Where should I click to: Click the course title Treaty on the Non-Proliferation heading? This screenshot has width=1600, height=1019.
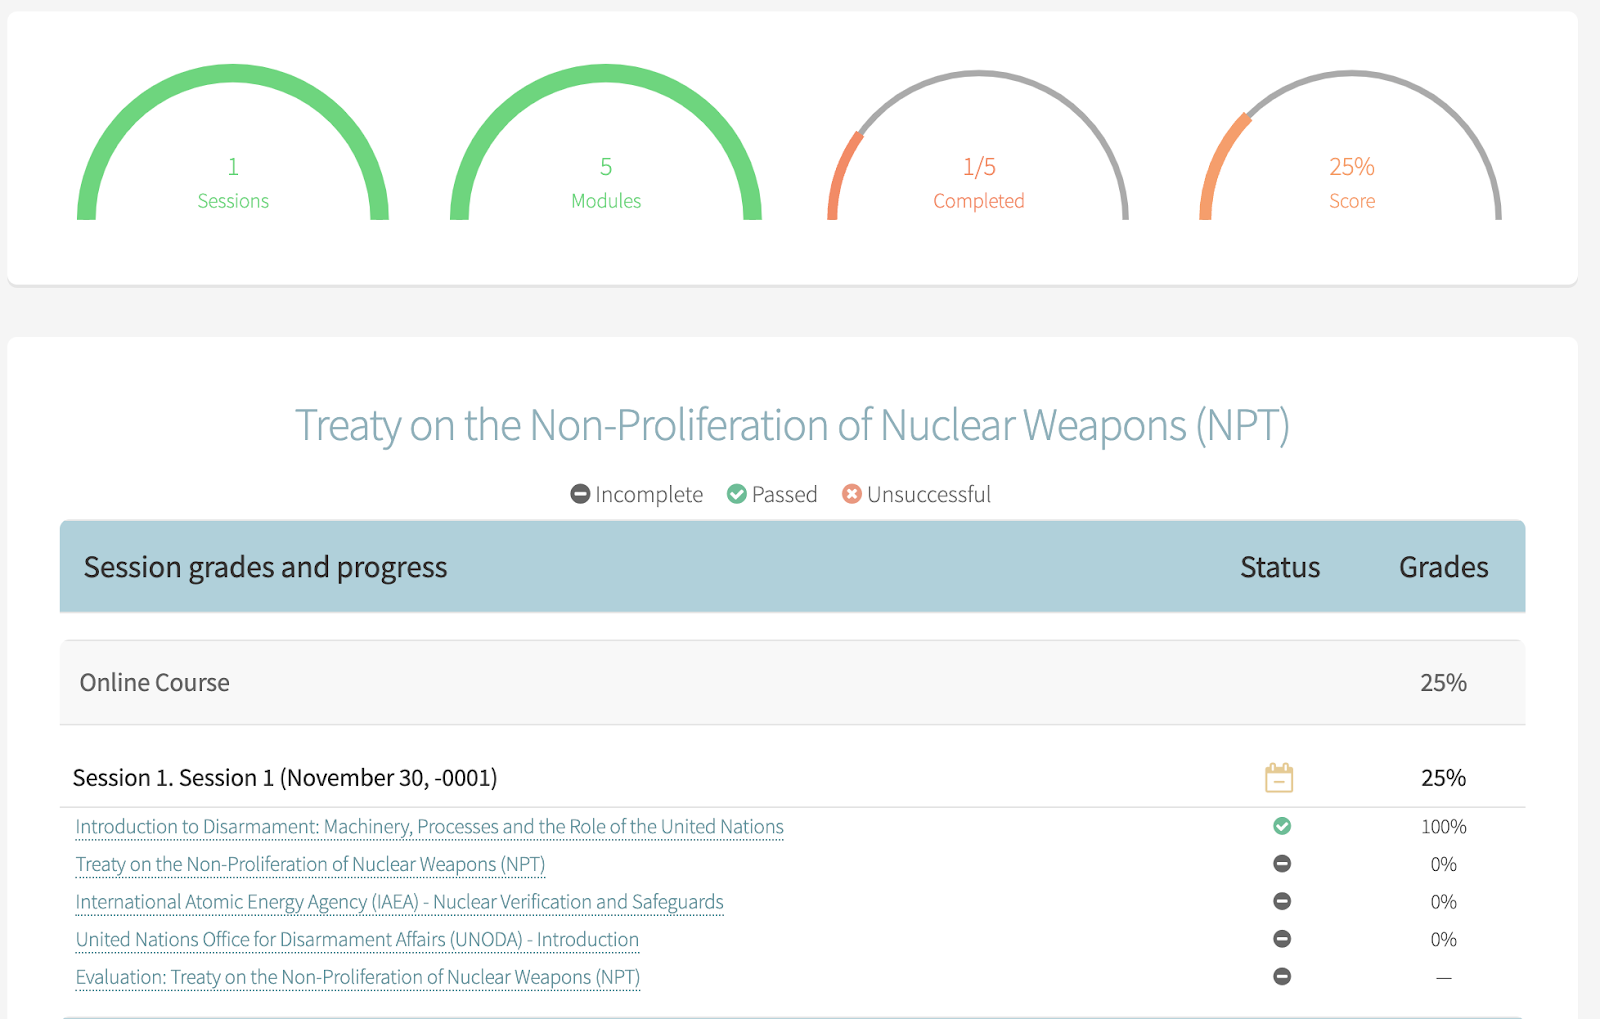792,426
